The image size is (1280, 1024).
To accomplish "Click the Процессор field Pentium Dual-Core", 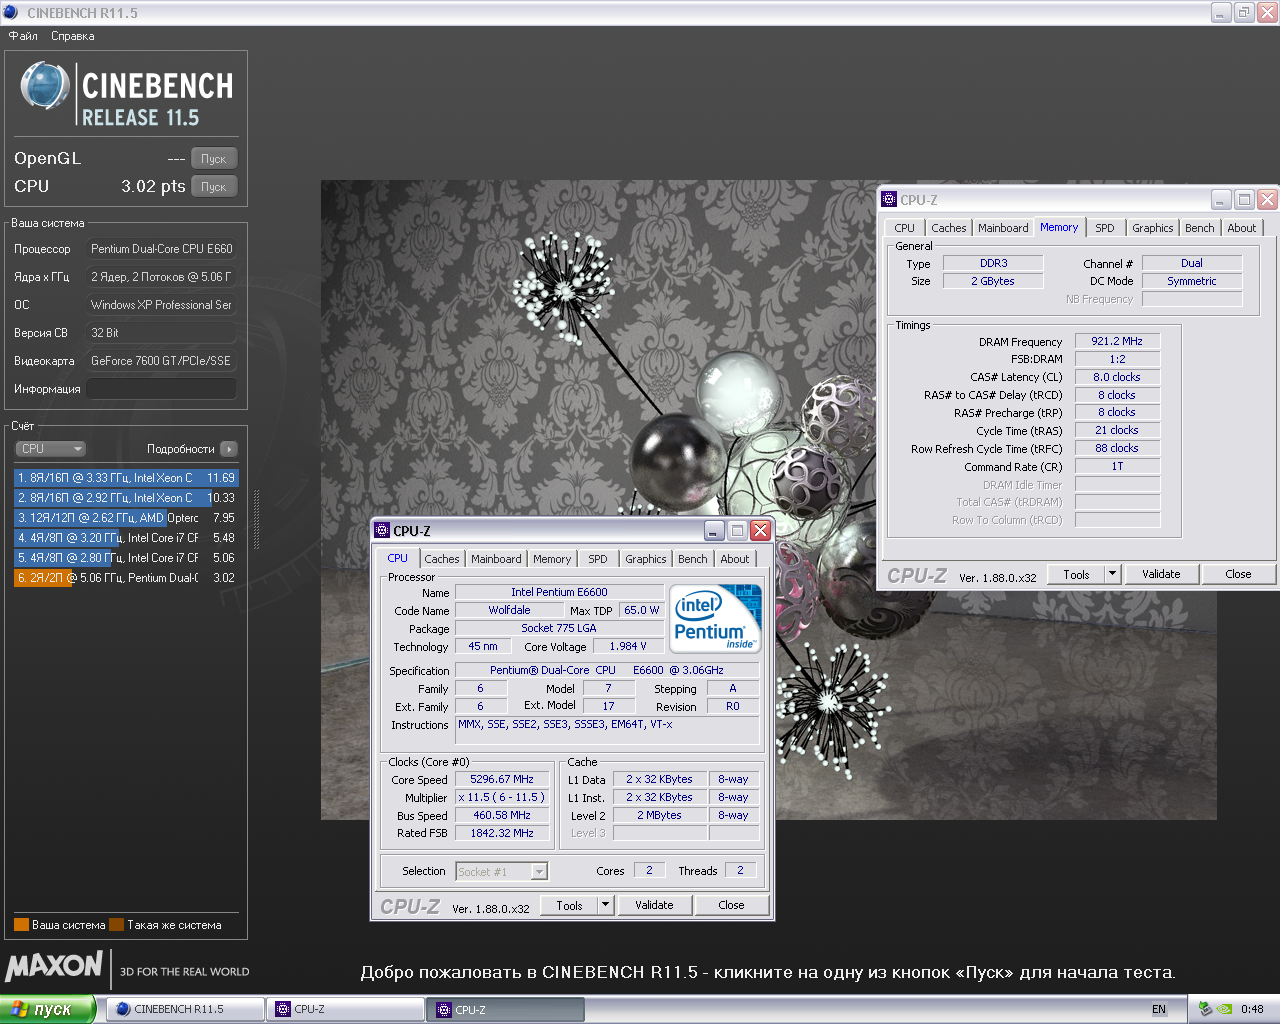I will point(161,249).
